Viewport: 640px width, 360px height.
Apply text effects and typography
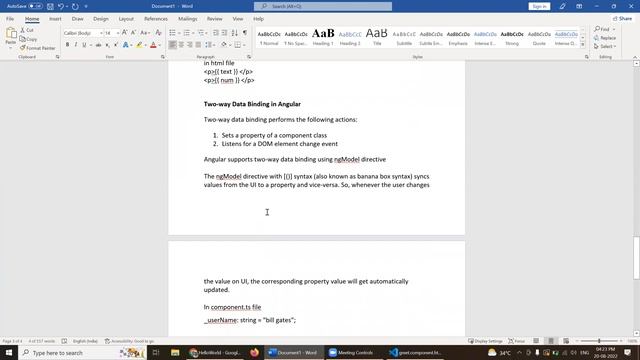point(126,45)
